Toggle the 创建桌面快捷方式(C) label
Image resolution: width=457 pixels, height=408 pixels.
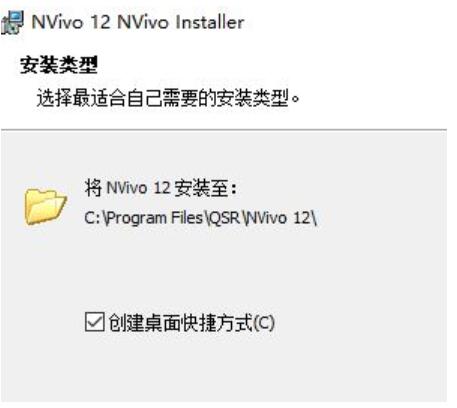191,323
